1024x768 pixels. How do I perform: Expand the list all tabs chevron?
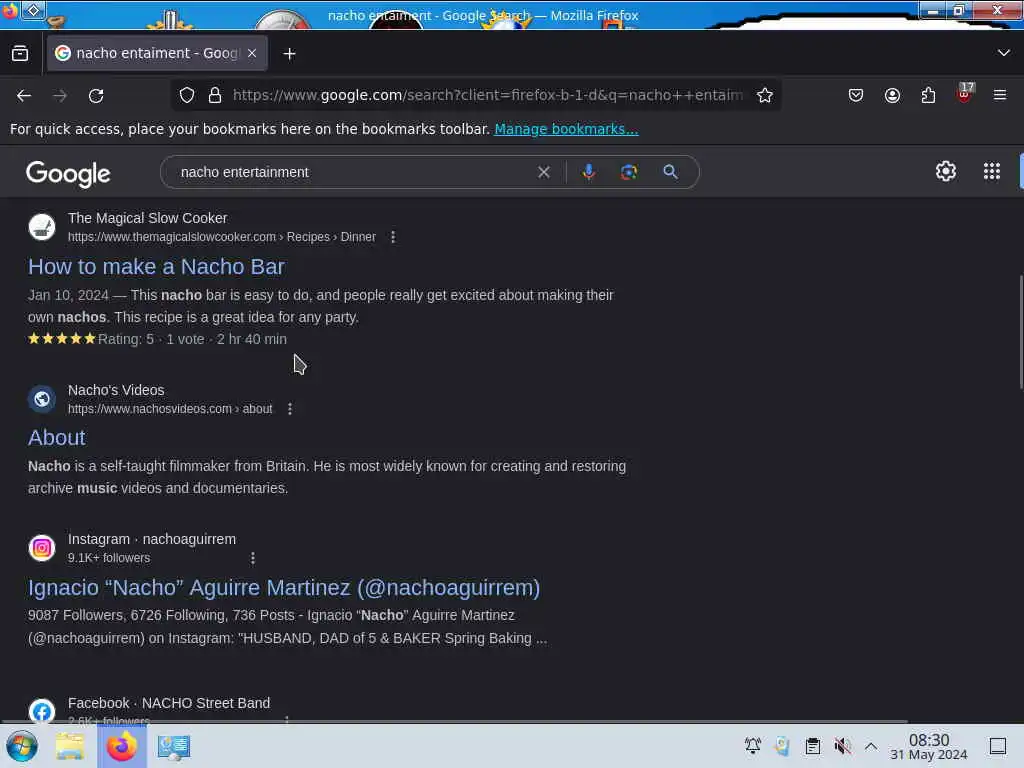[x=1004, y=53]
